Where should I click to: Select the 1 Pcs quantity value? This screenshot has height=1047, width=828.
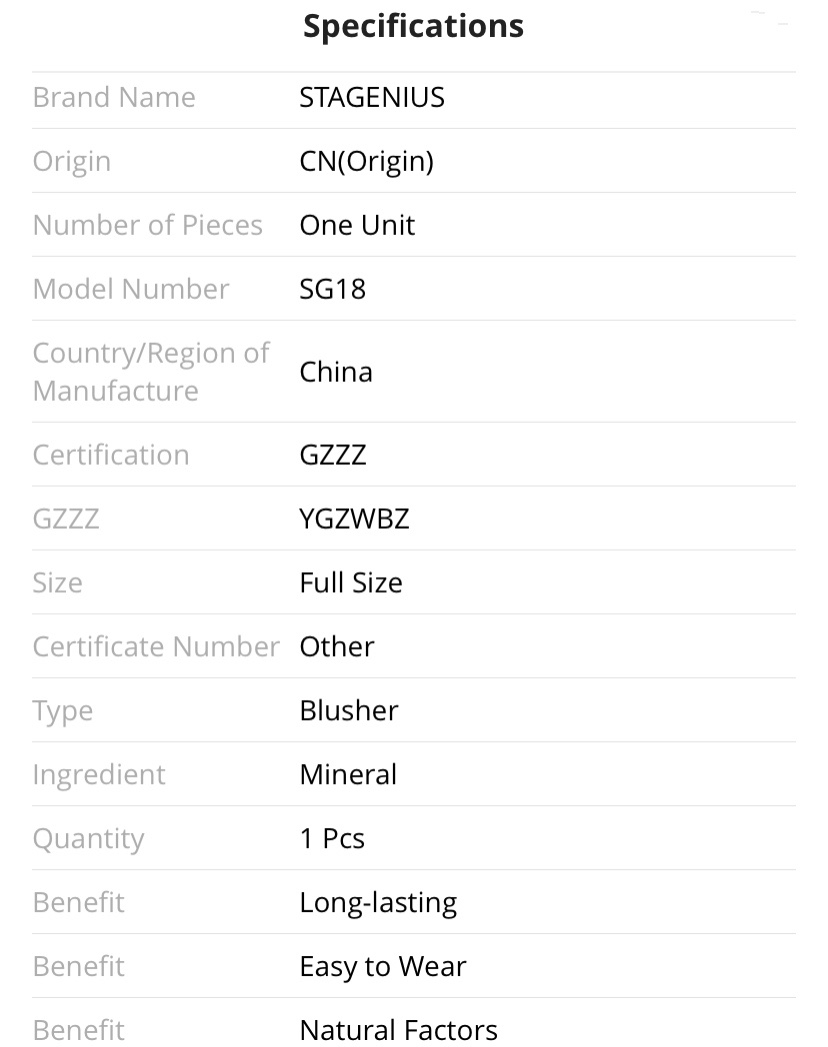pyautogui.click(x=333, y=839)
